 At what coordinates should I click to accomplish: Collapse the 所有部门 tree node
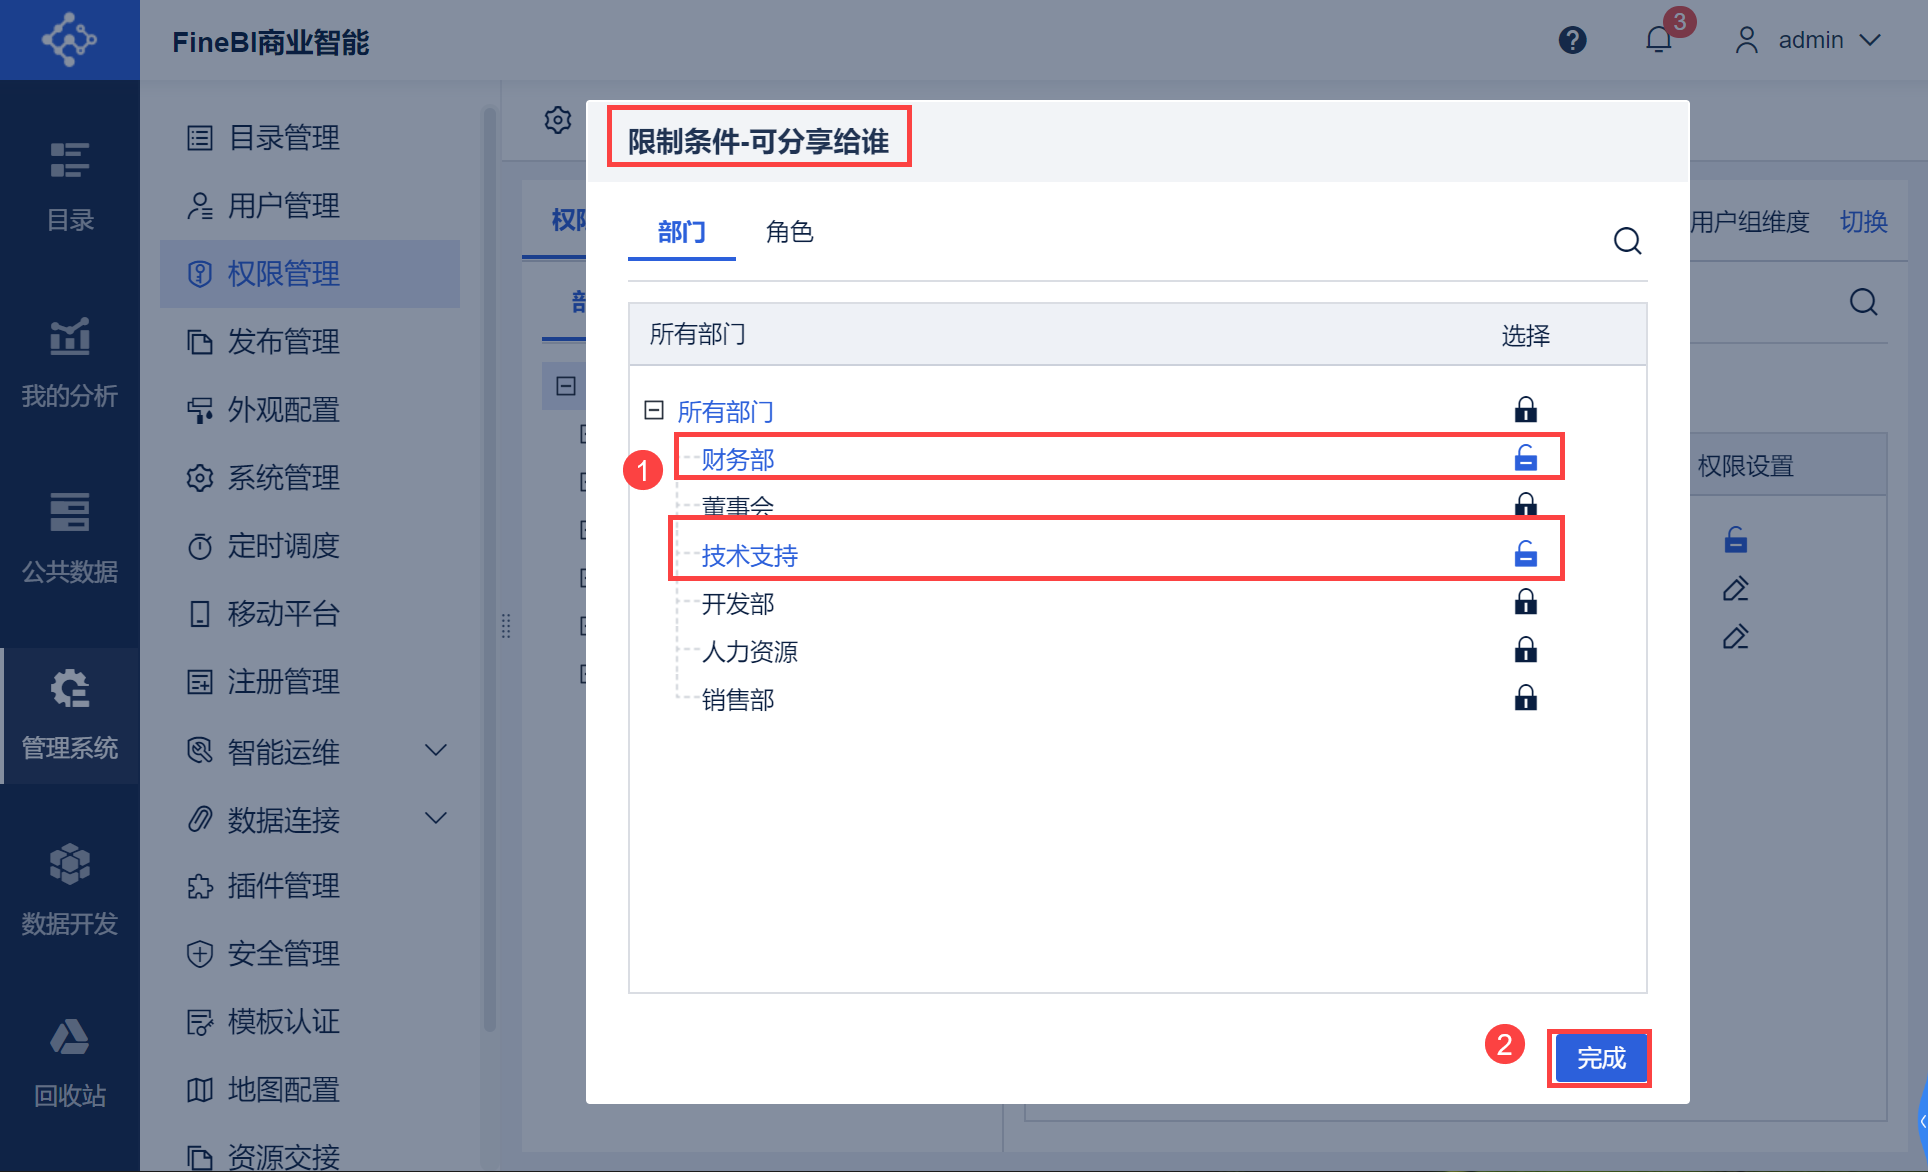point(654,410)
